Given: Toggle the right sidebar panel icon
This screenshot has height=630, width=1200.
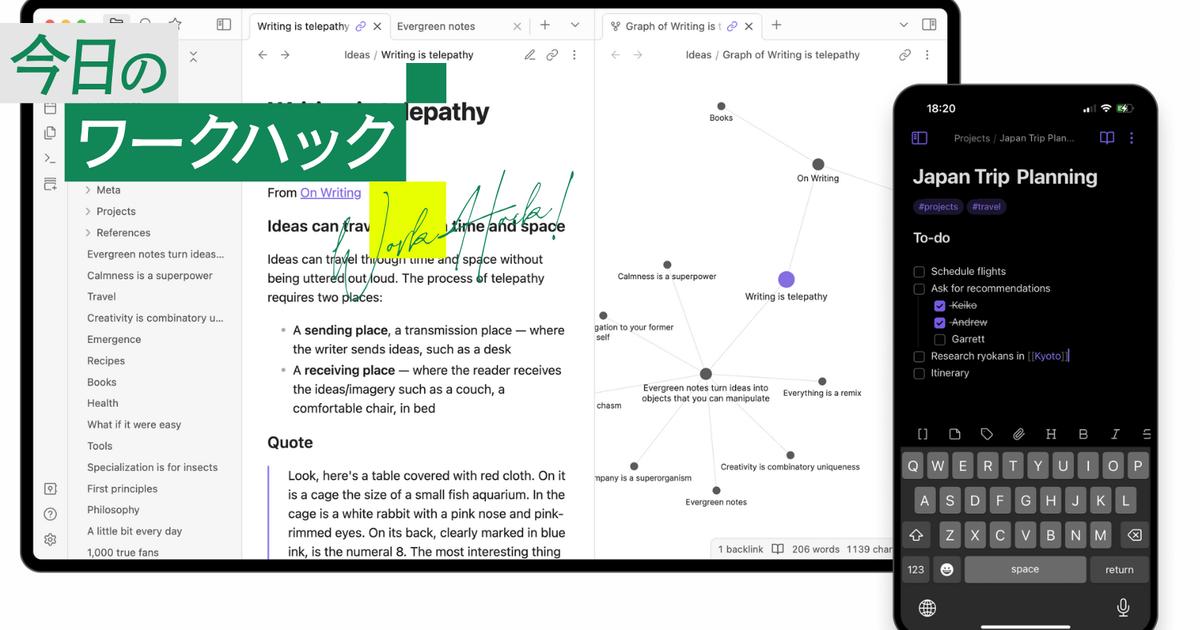Looking at the screenshot, I should click(929, 25).
